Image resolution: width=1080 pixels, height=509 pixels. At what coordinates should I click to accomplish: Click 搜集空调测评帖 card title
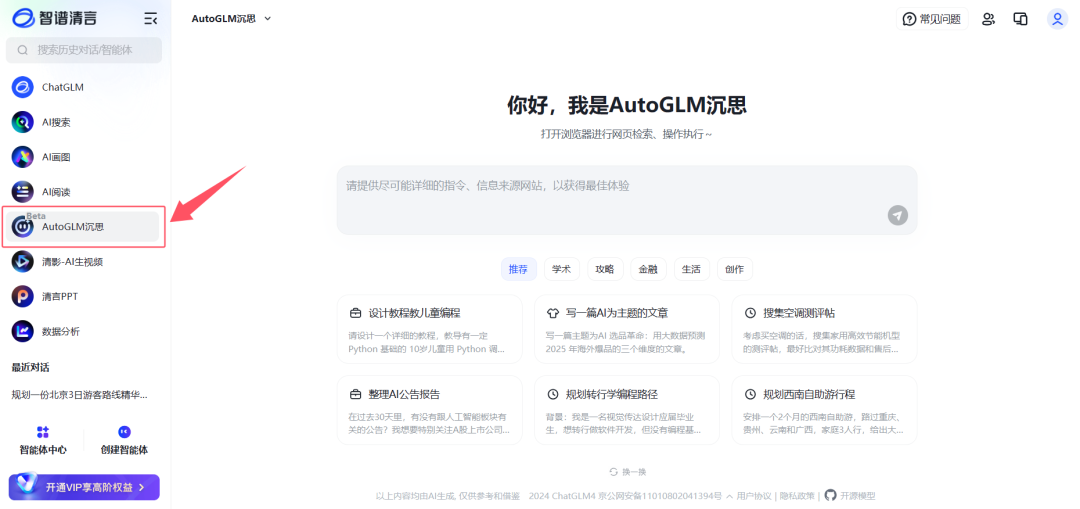click(799, 313)
